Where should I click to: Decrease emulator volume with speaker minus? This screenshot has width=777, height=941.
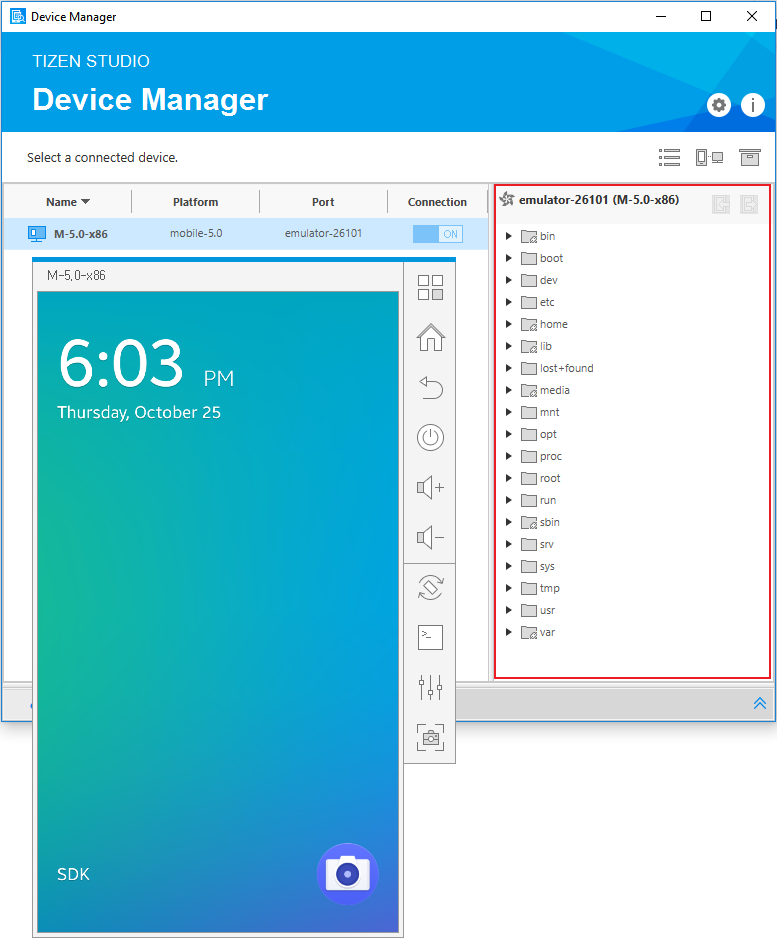430,538
